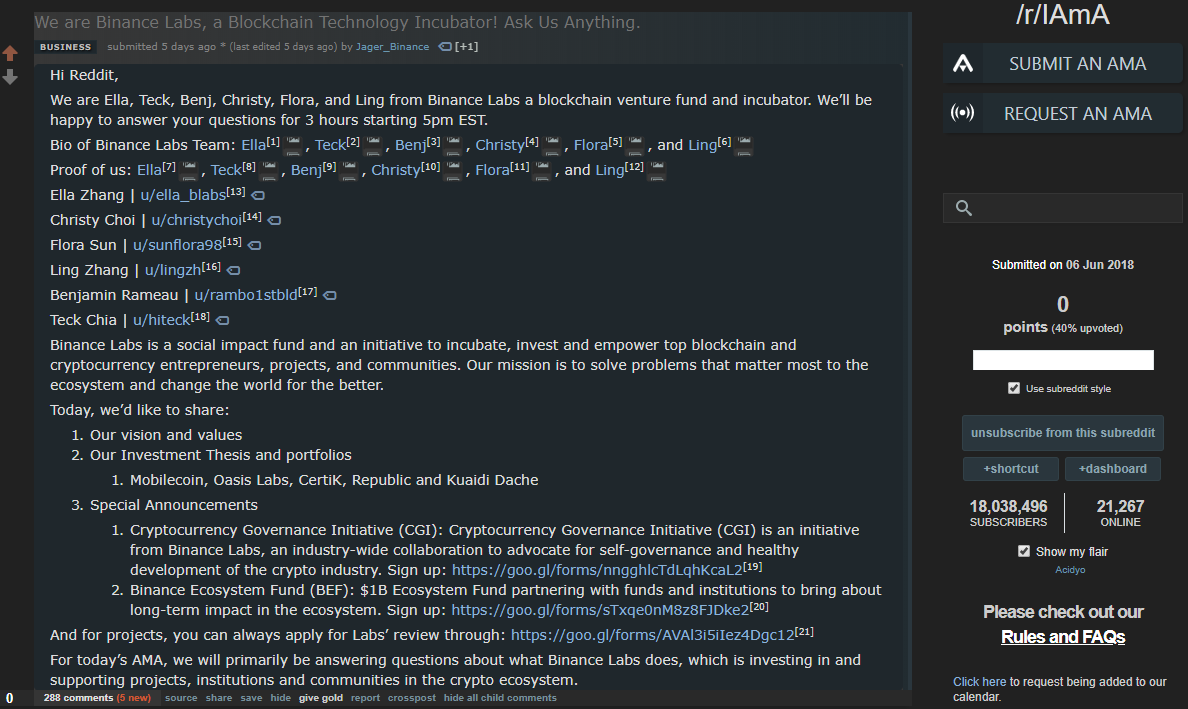Click the tag icon beside u/christychoi
Screen dimensions: 1188x709
[x=274, y=220]
